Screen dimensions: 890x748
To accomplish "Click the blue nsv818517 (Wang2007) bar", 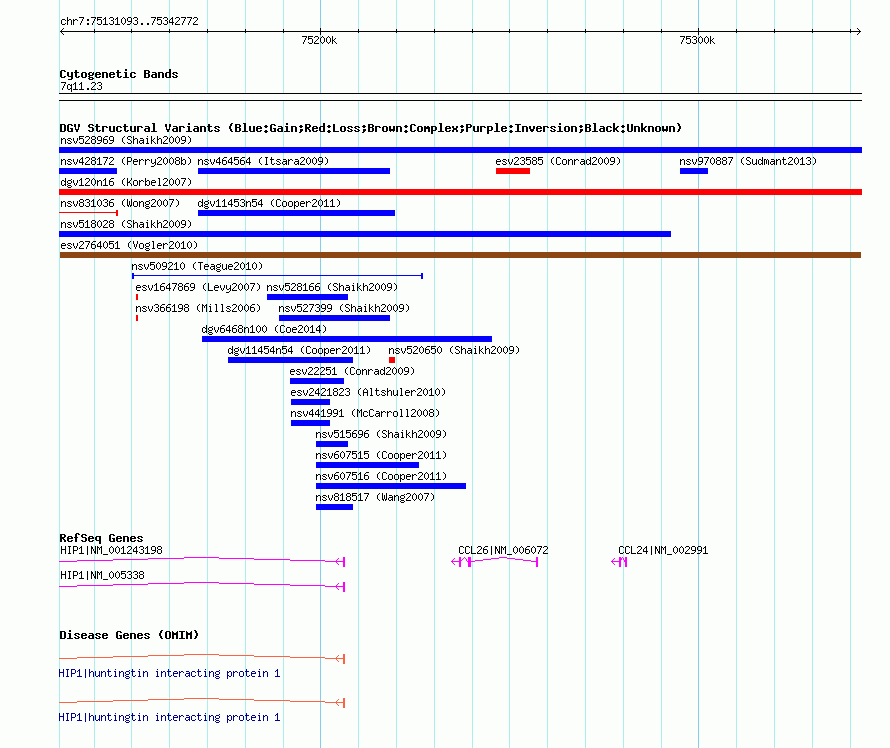I will click(334, 507).
